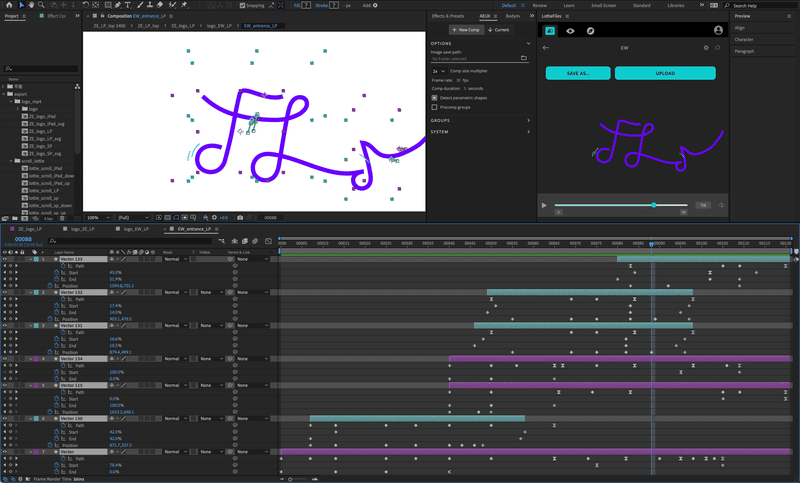The height and width of the screenshot is (483, 800).
Task: Open the viewer magnification 100% dropdown
Action: click(x=98, y=217)
